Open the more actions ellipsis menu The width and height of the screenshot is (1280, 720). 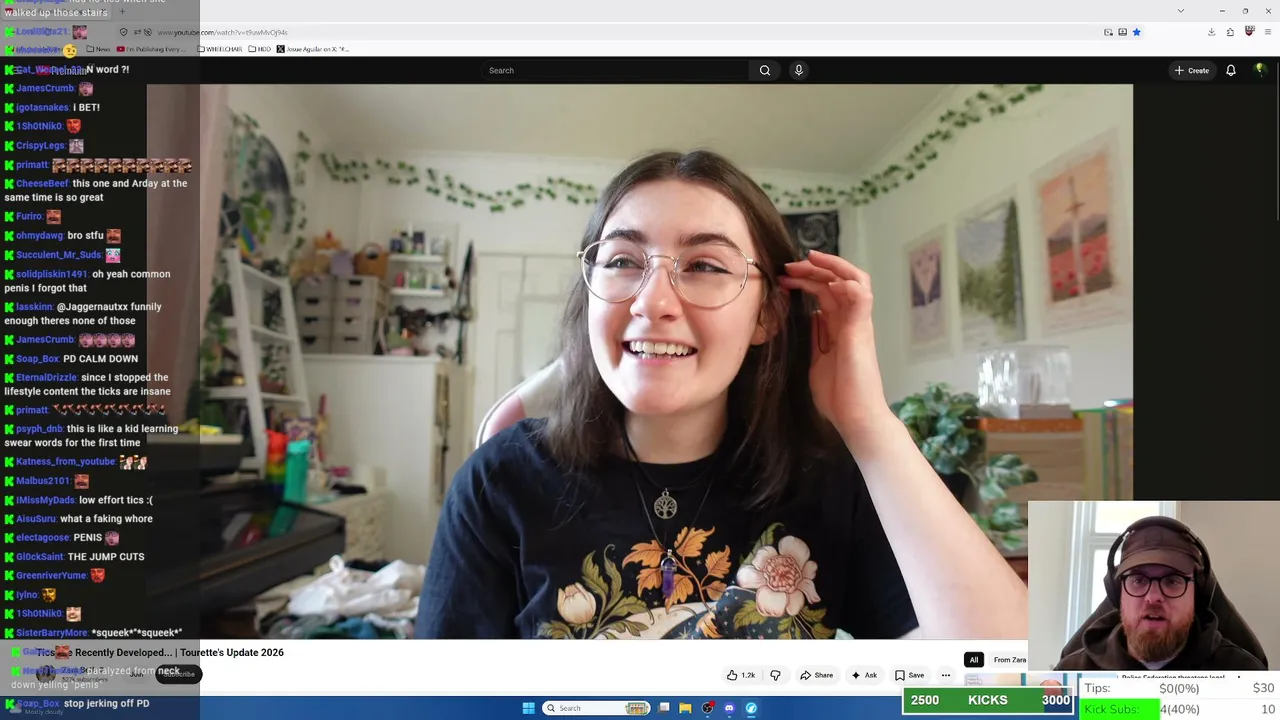(x=946, y=675)
